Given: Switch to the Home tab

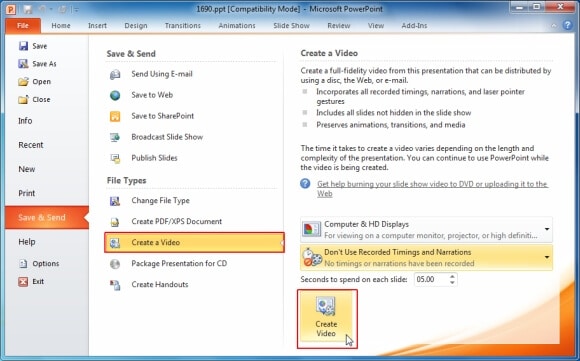Looking at the screenshot, I should point(61,26).
